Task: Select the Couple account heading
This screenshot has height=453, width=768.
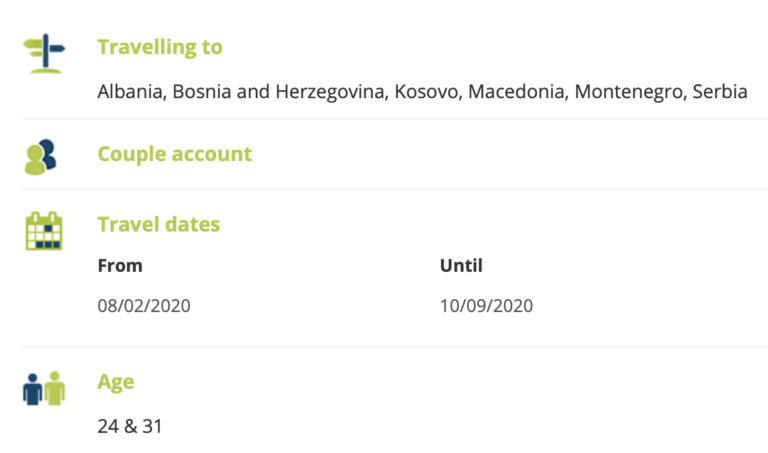Action: (174, 154)
